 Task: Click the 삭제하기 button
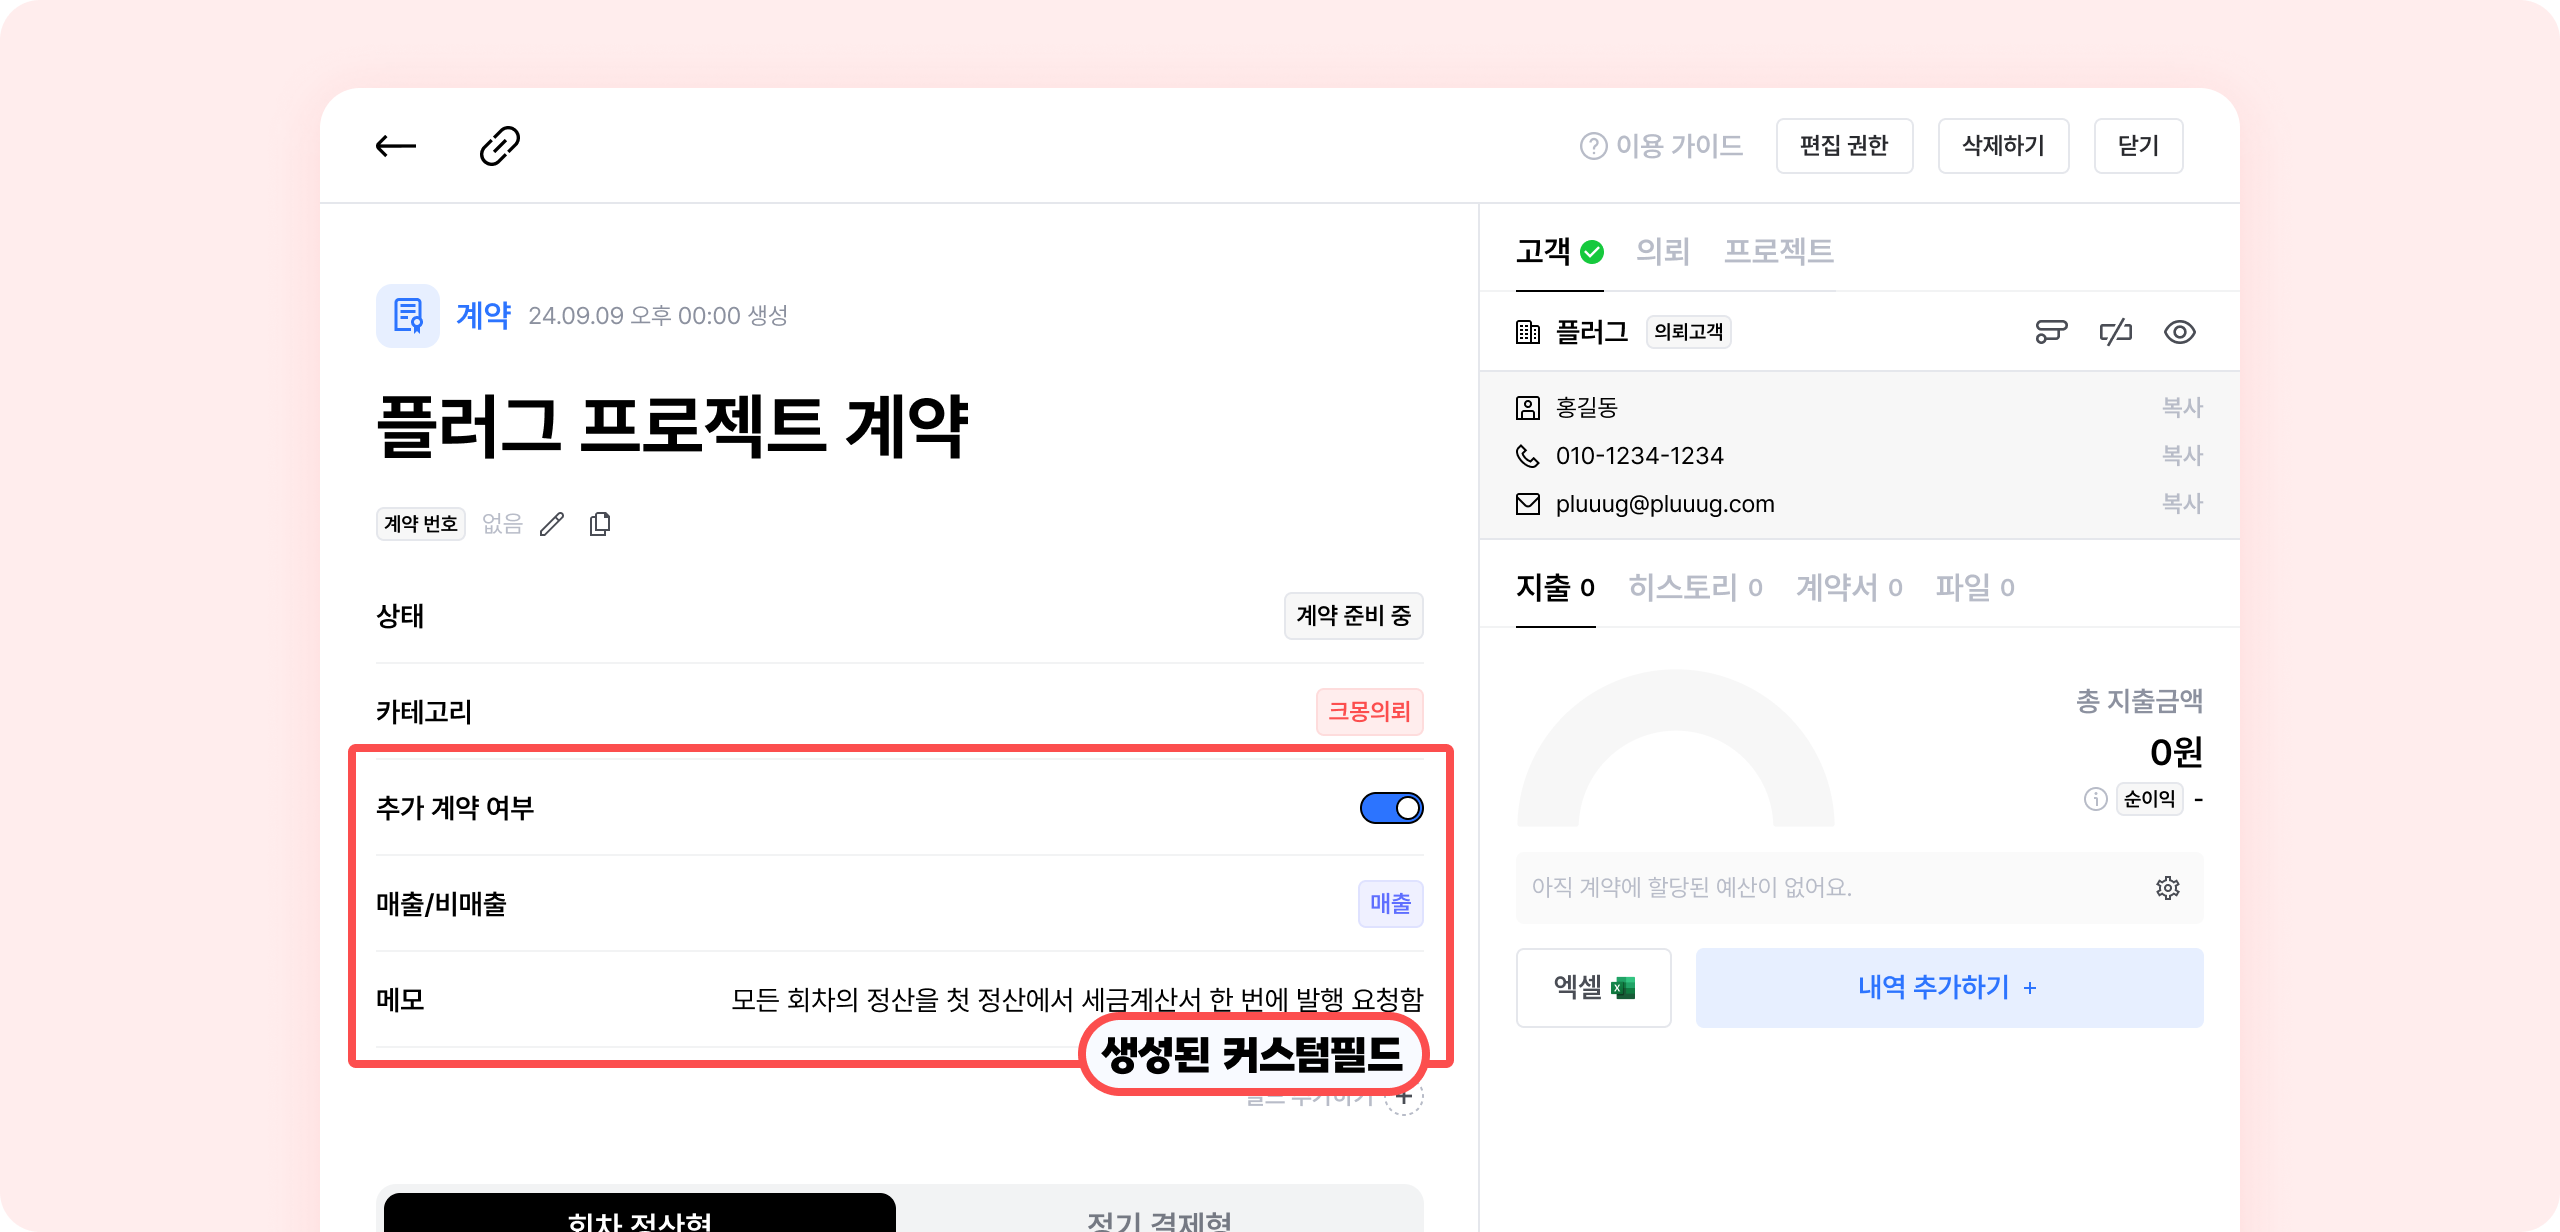click(2003, 146)
